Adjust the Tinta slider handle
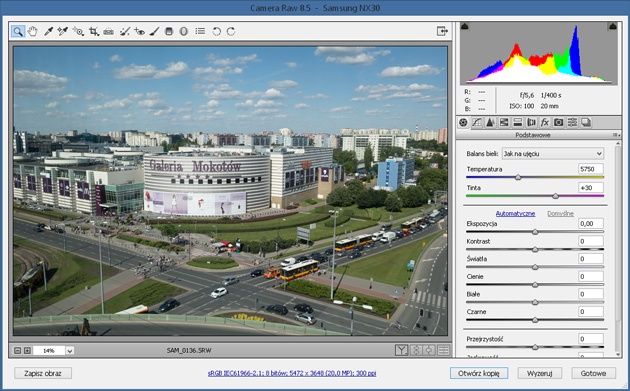Screen dimensions: 630x391 [x=555, y=196]
